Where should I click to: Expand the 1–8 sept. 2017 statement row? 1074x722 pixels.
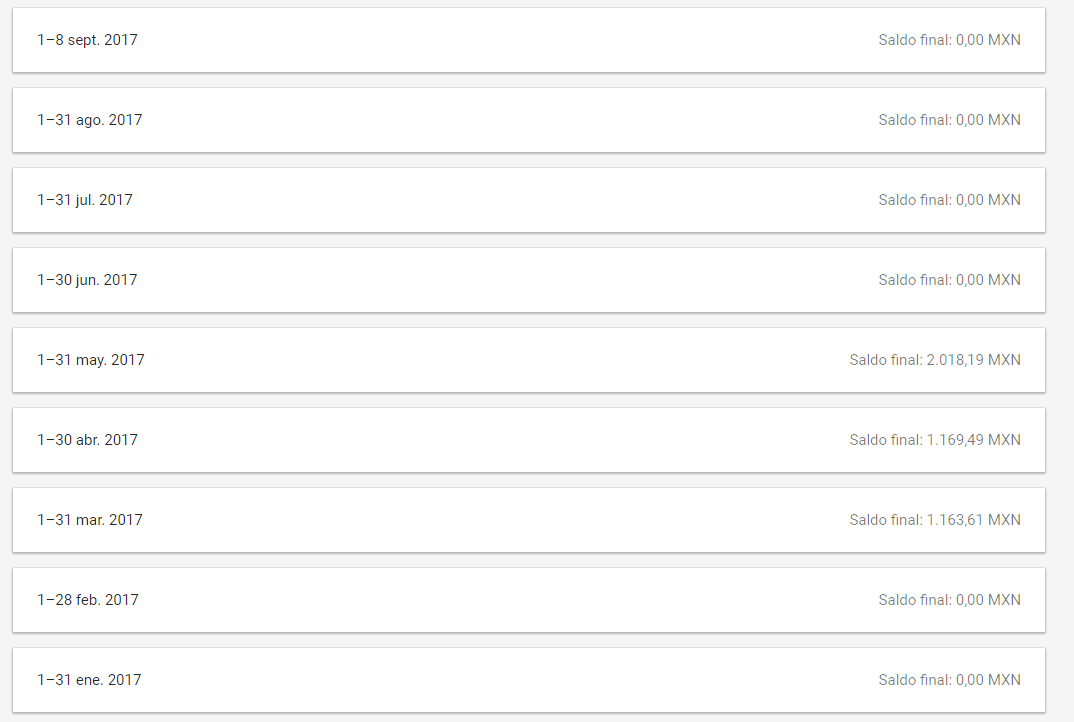pyautogui.click(x=529, y=40)
